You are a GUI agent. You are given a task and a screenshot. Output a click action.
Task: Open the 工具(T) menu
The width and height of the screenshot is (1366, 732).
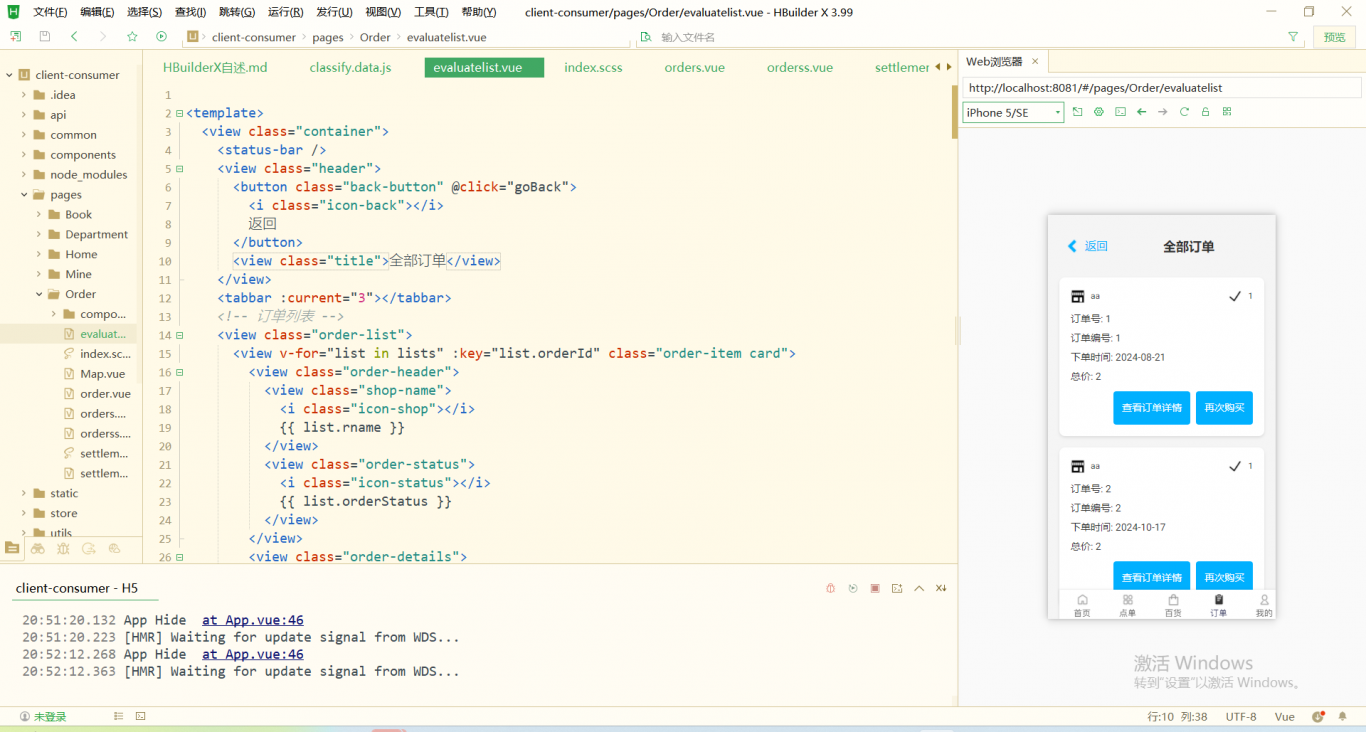pyautogui.click(x=431, y=12)
